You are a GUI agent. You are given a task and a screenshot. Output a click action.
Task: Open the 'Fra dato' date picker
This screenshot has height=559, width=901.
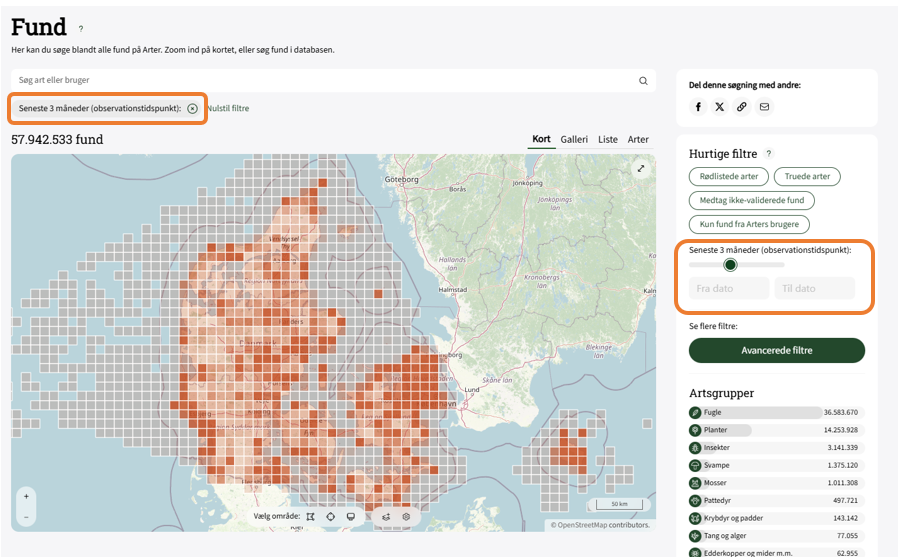pos(729,288)
